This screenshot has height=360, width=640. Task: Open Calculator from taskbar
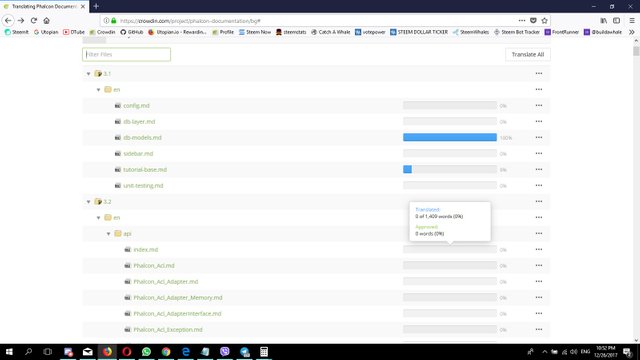pos(264,351)
